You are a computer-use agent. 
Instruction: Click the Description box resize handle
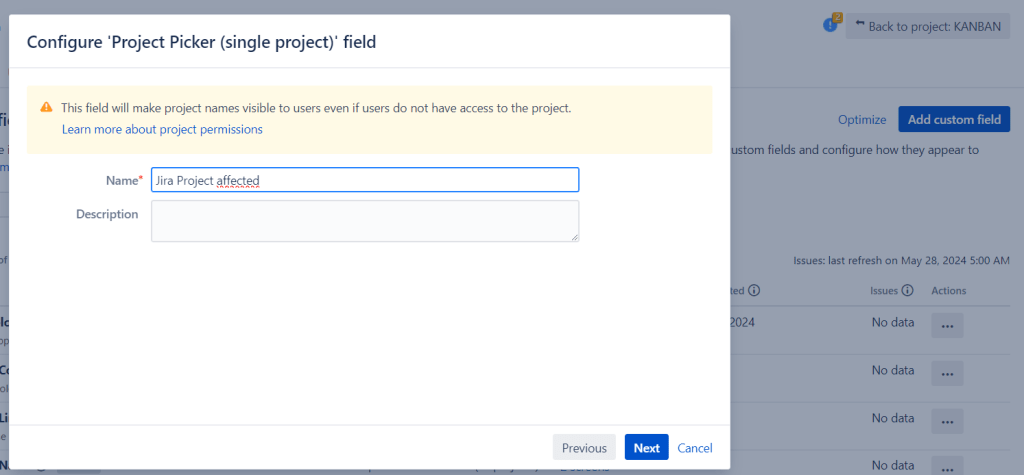(574, 237)
